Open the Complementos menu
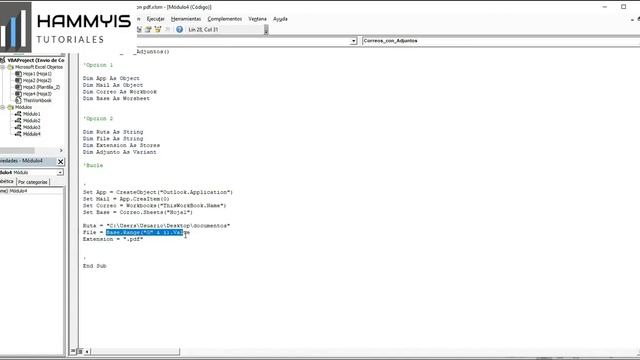This screenshot has width=640, height=360. click(224, 19)
